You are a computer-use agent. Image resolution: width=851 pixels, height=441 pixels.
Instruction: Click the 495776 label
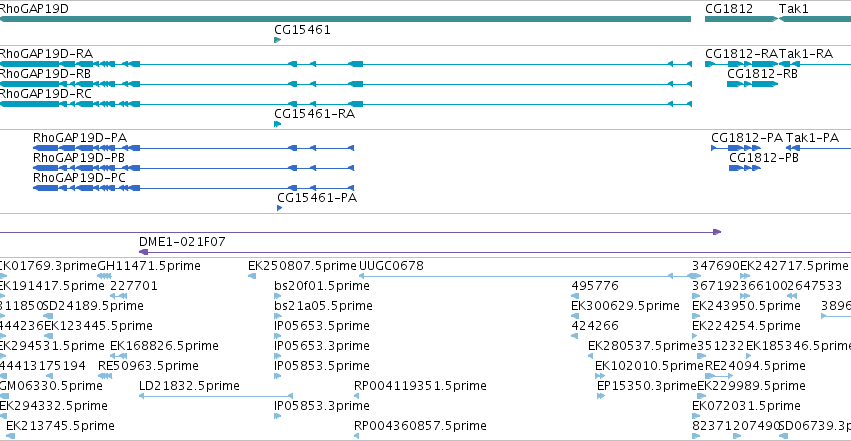[595, 285]
